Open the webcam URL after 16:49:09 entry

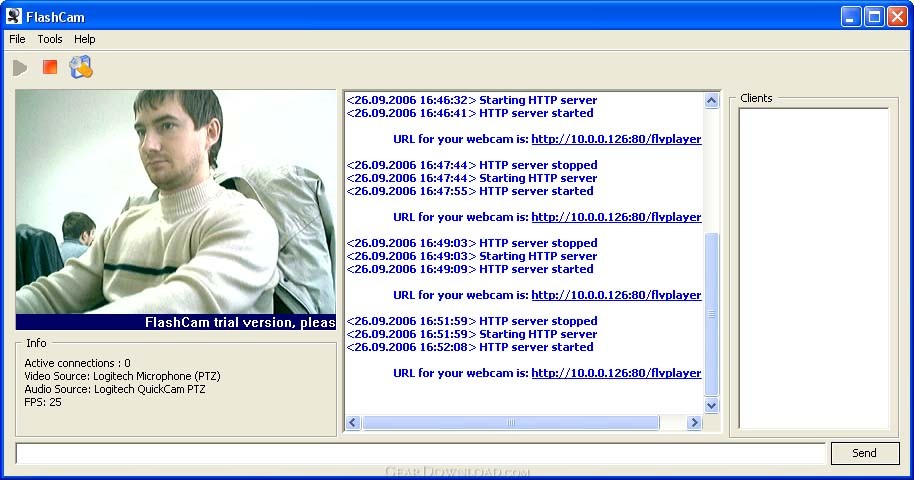pyautogui.click(x=616, y=295)
